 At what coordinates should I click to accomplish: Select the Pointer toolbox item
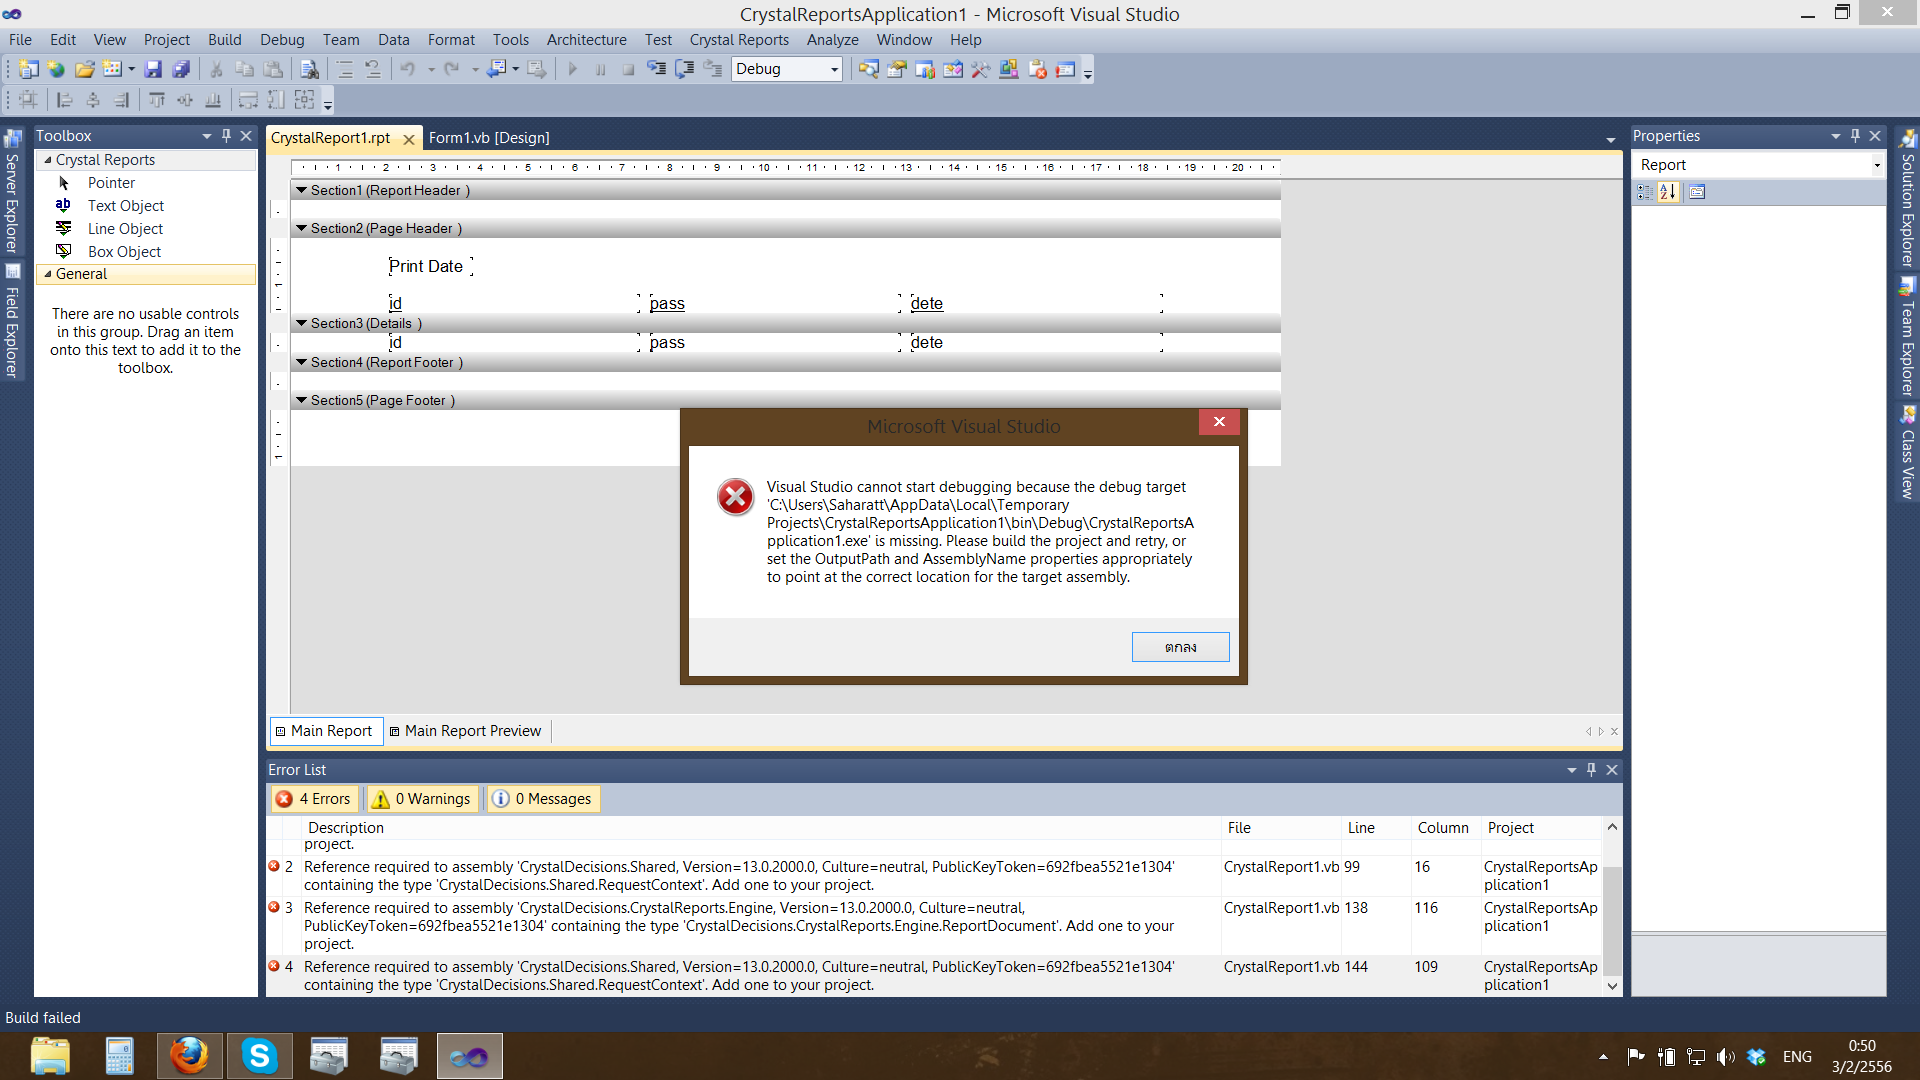click(x=111, y=183)
